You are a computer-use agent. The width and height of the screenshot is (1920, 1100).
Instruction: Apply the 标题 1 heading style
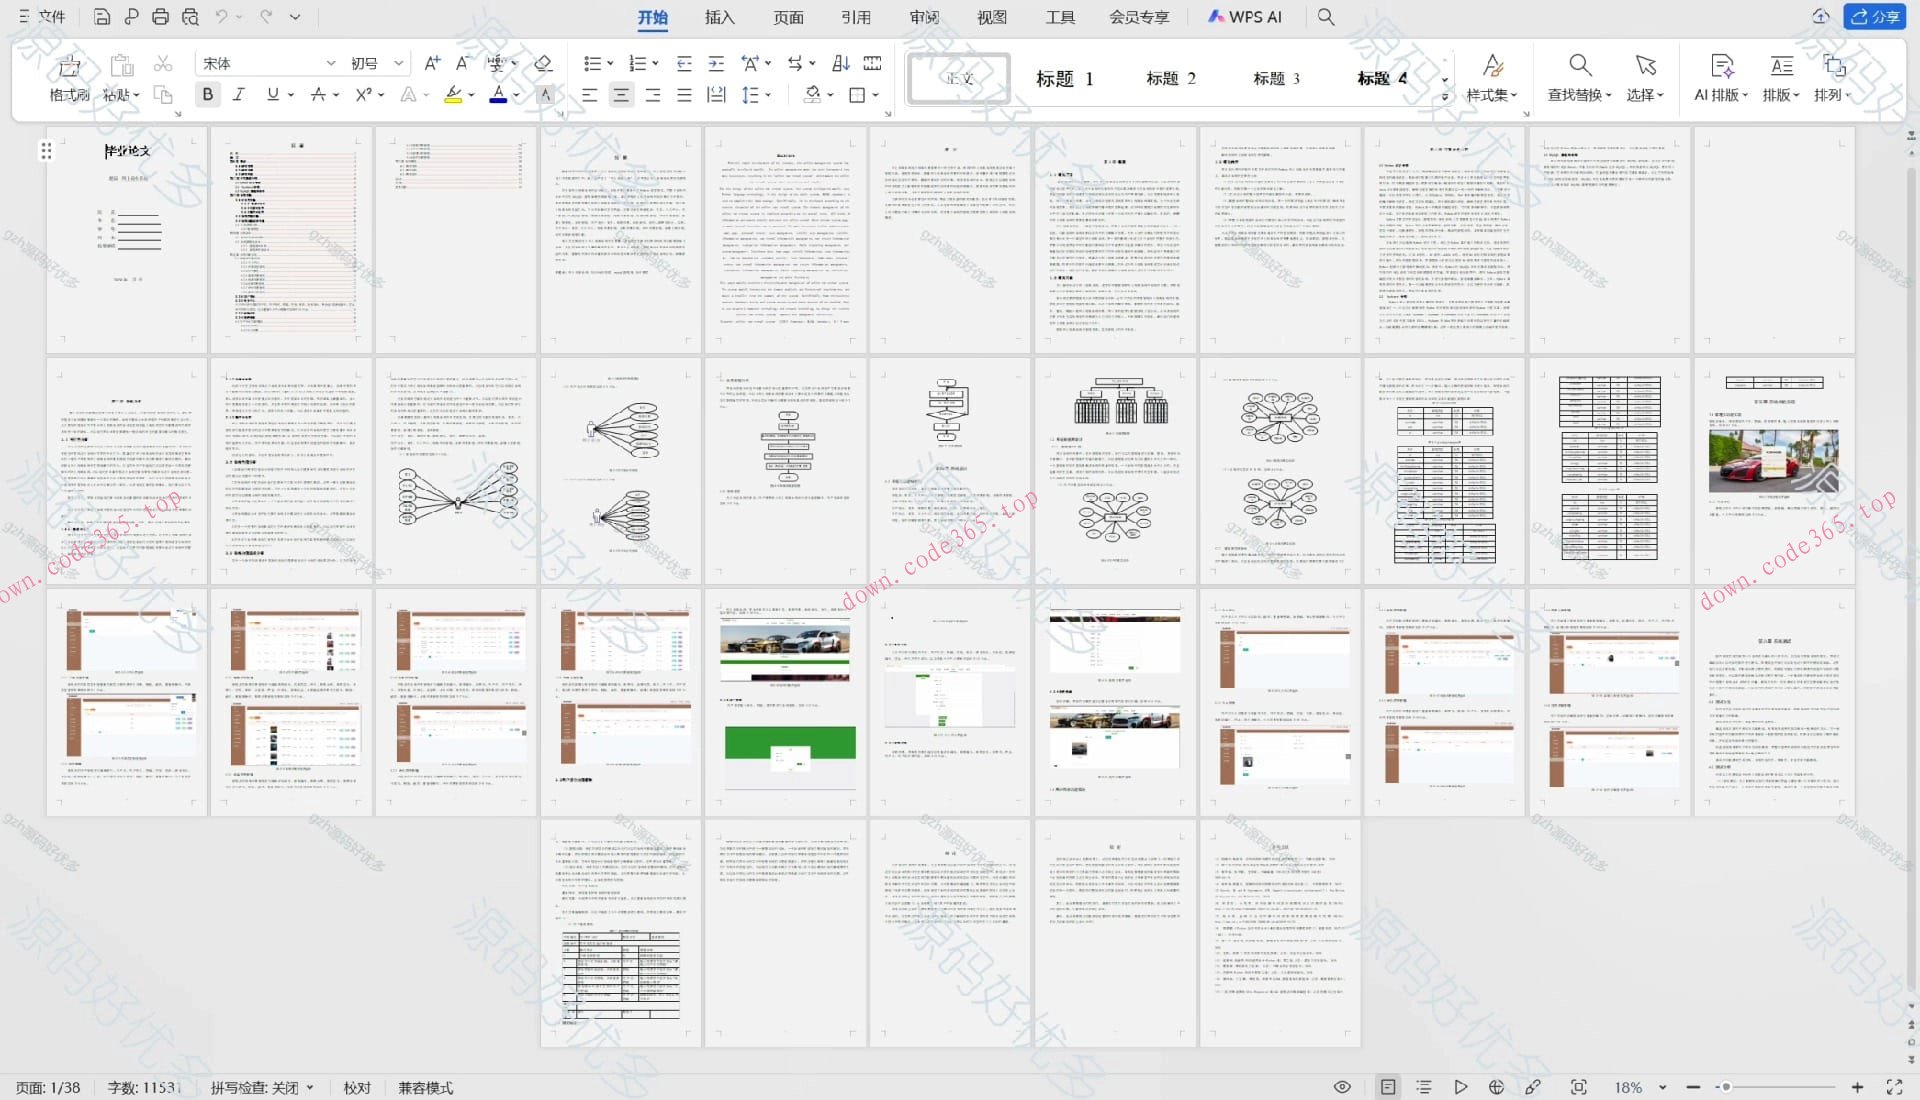coord(1064,78)
